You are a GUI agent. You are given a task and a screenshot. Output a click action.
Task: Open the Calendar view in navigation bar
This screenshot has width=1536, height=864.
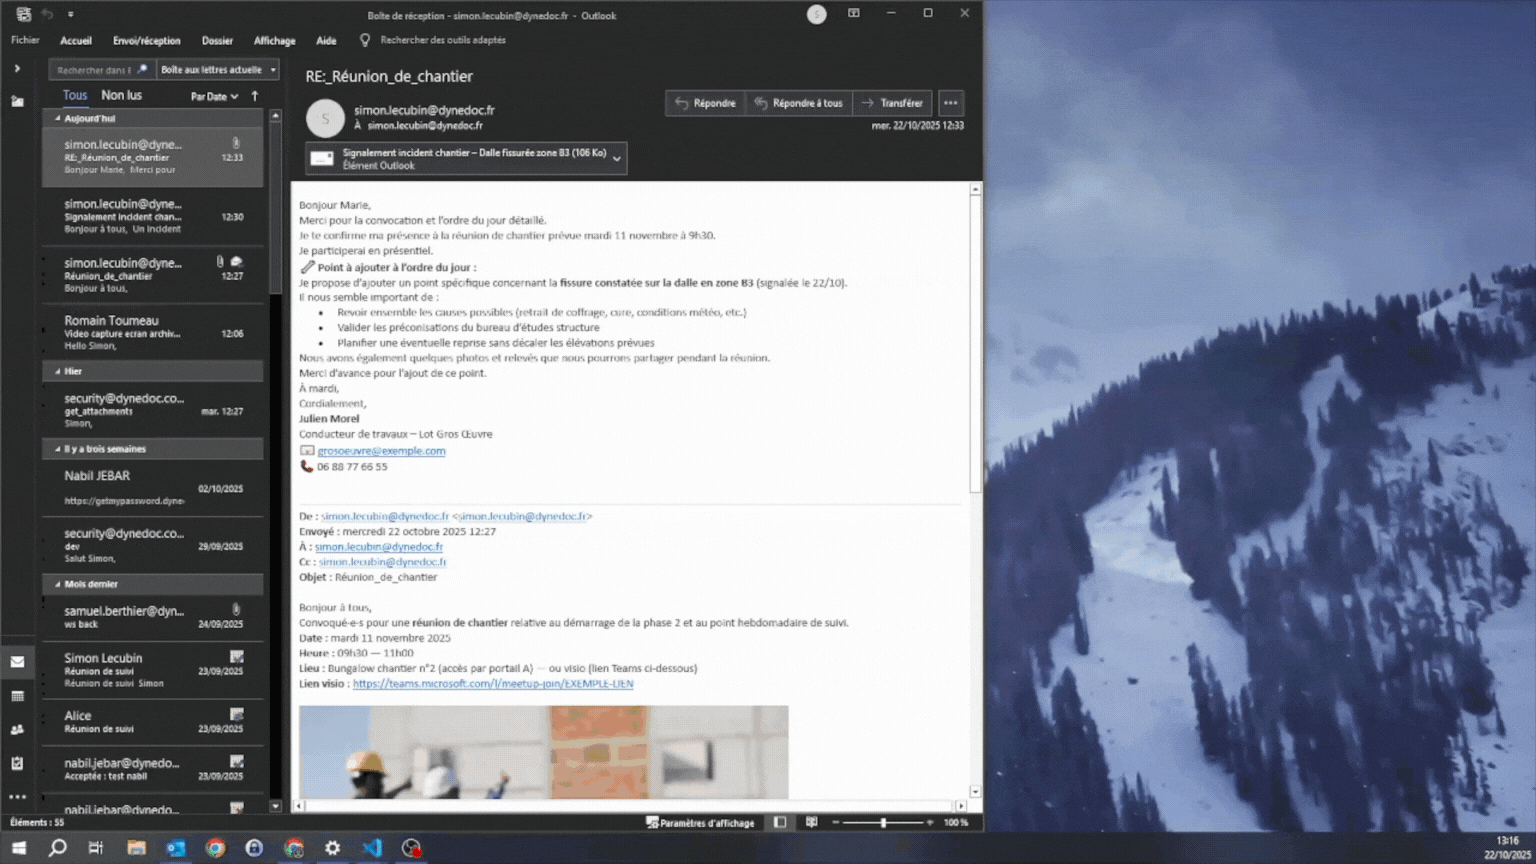pos(17,696)
